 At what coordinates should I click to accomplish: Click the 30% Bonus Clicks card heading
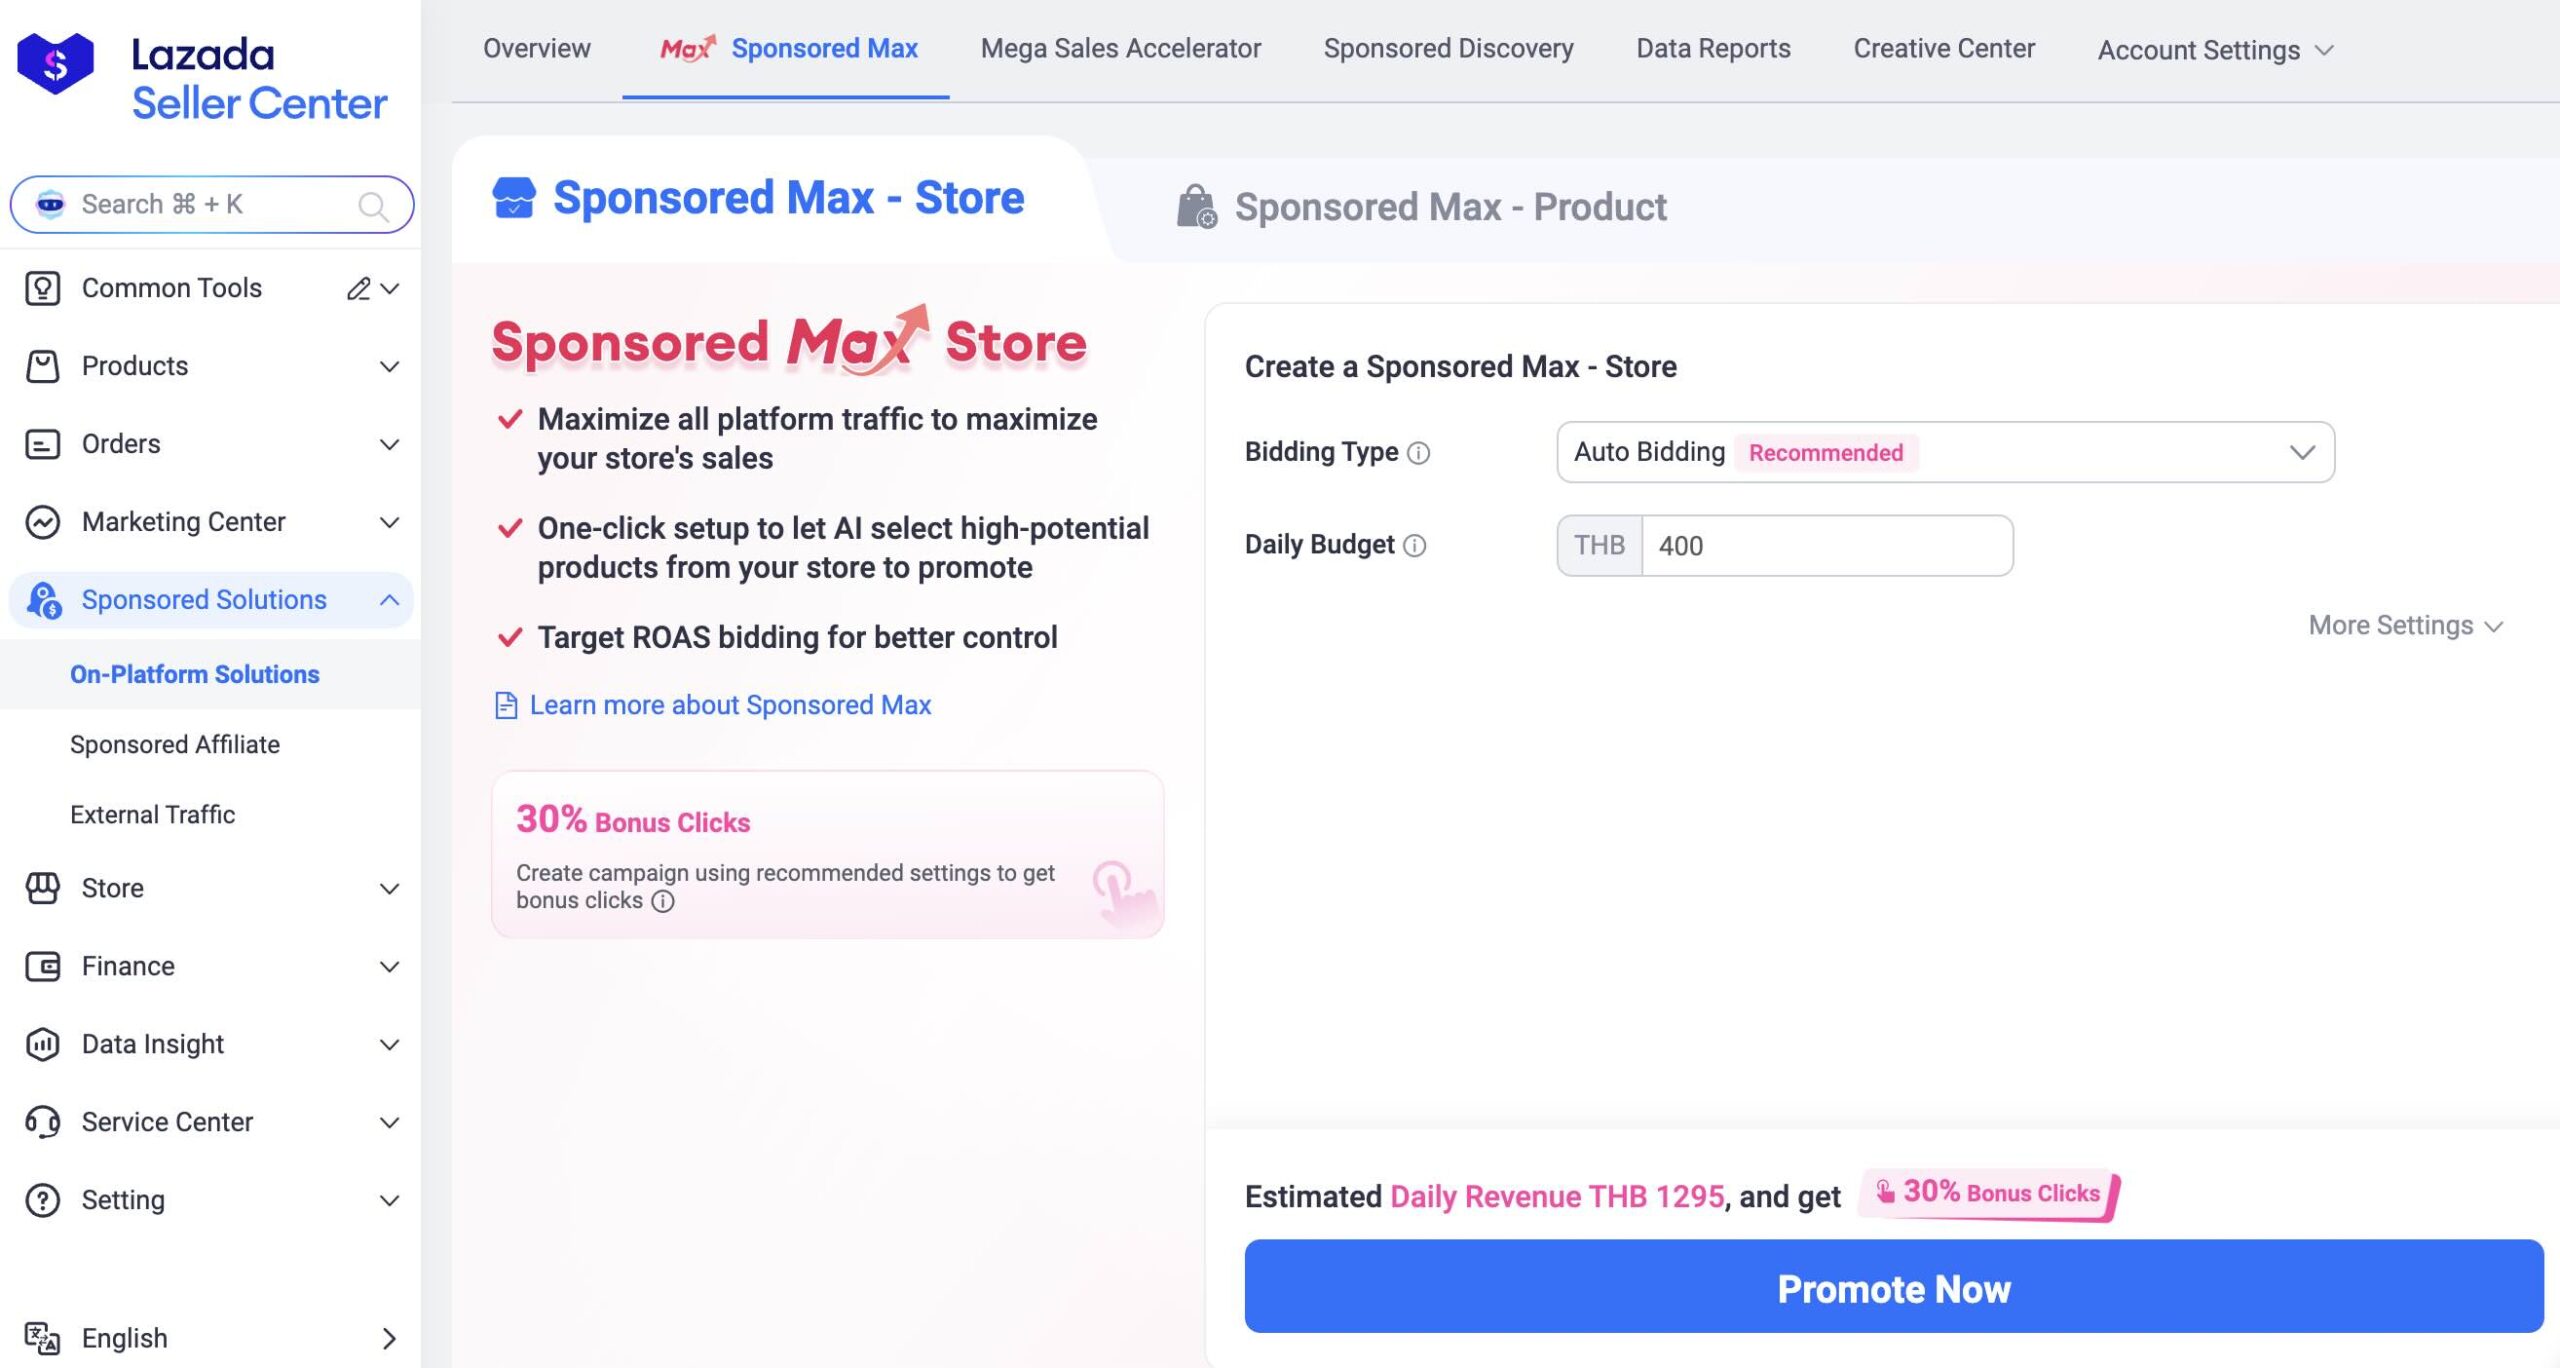(633, 820)
